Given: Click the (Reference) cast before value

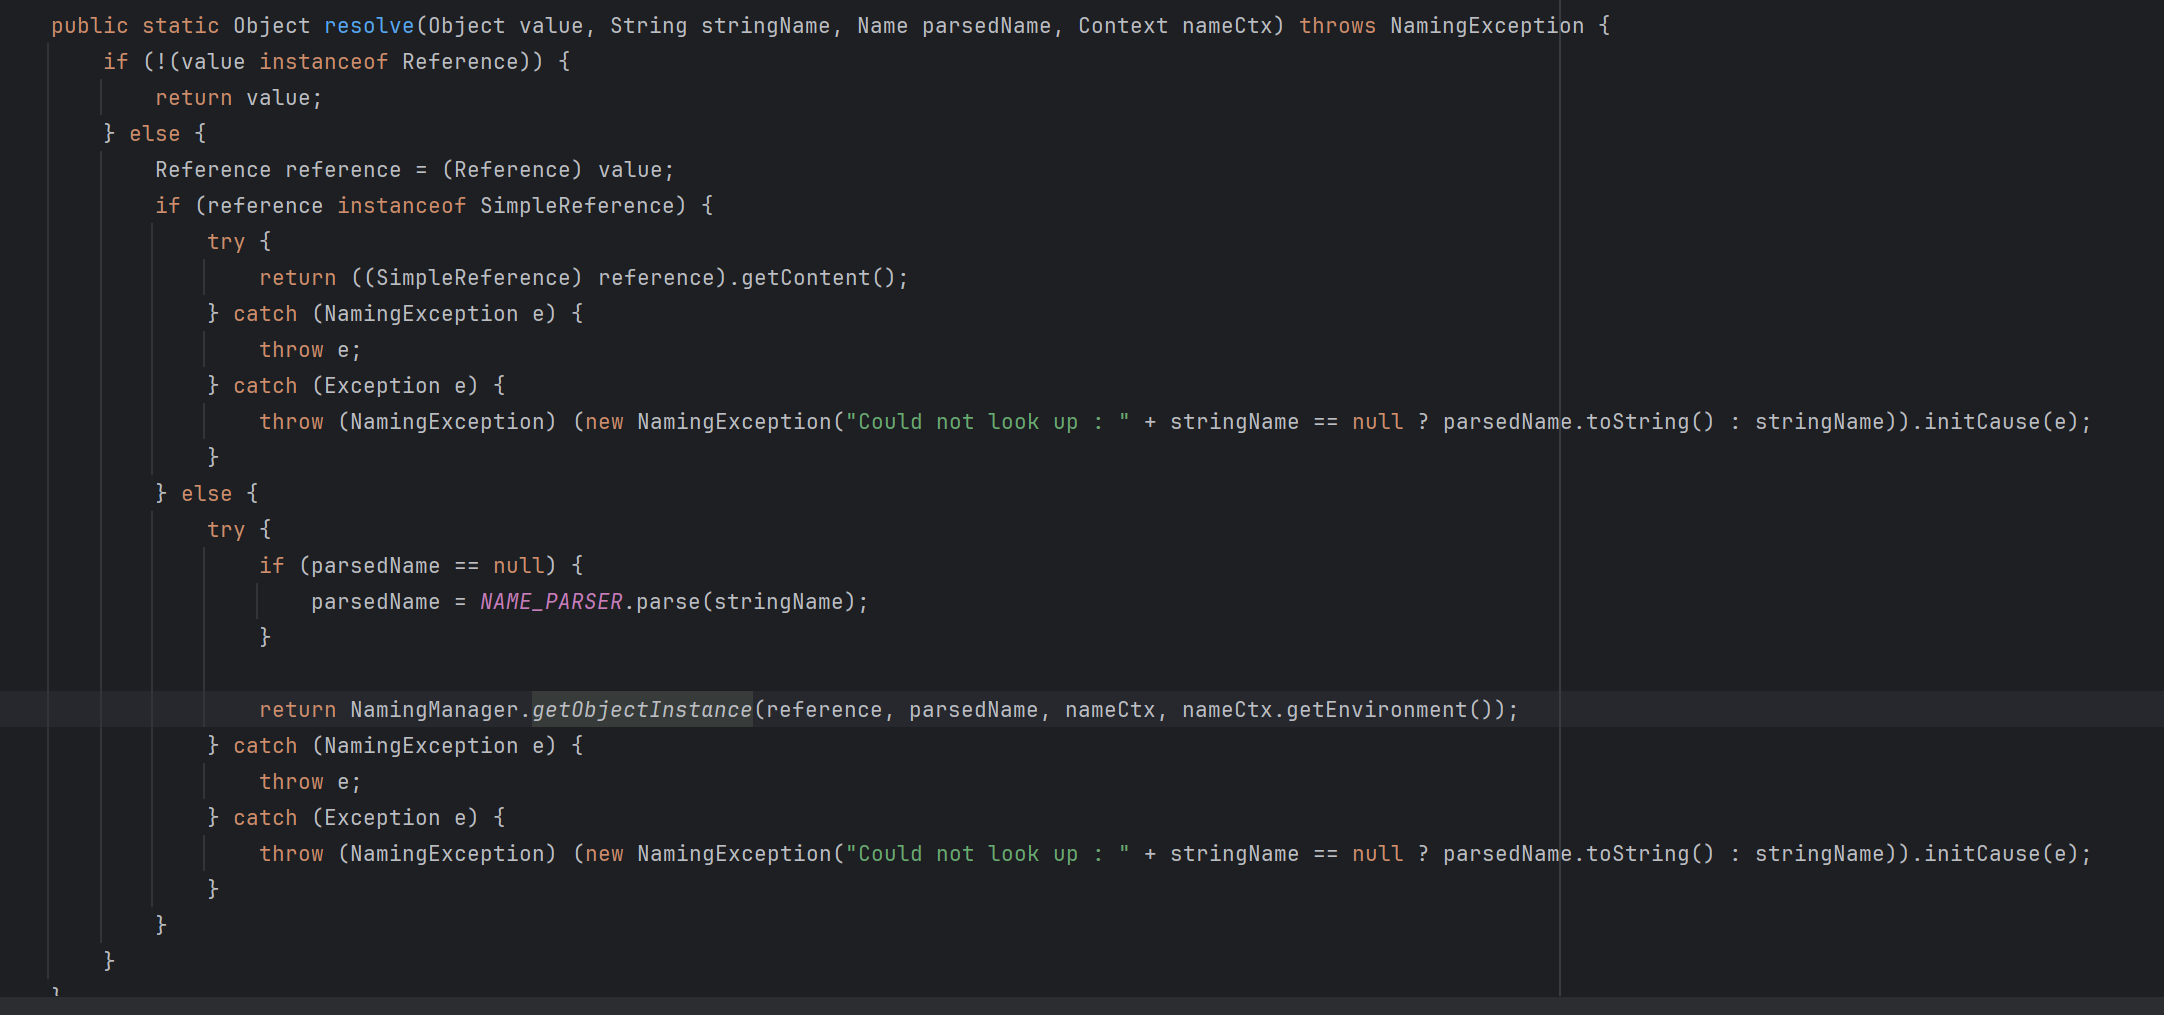Looking at the screenshot, I should click(511, 170).
